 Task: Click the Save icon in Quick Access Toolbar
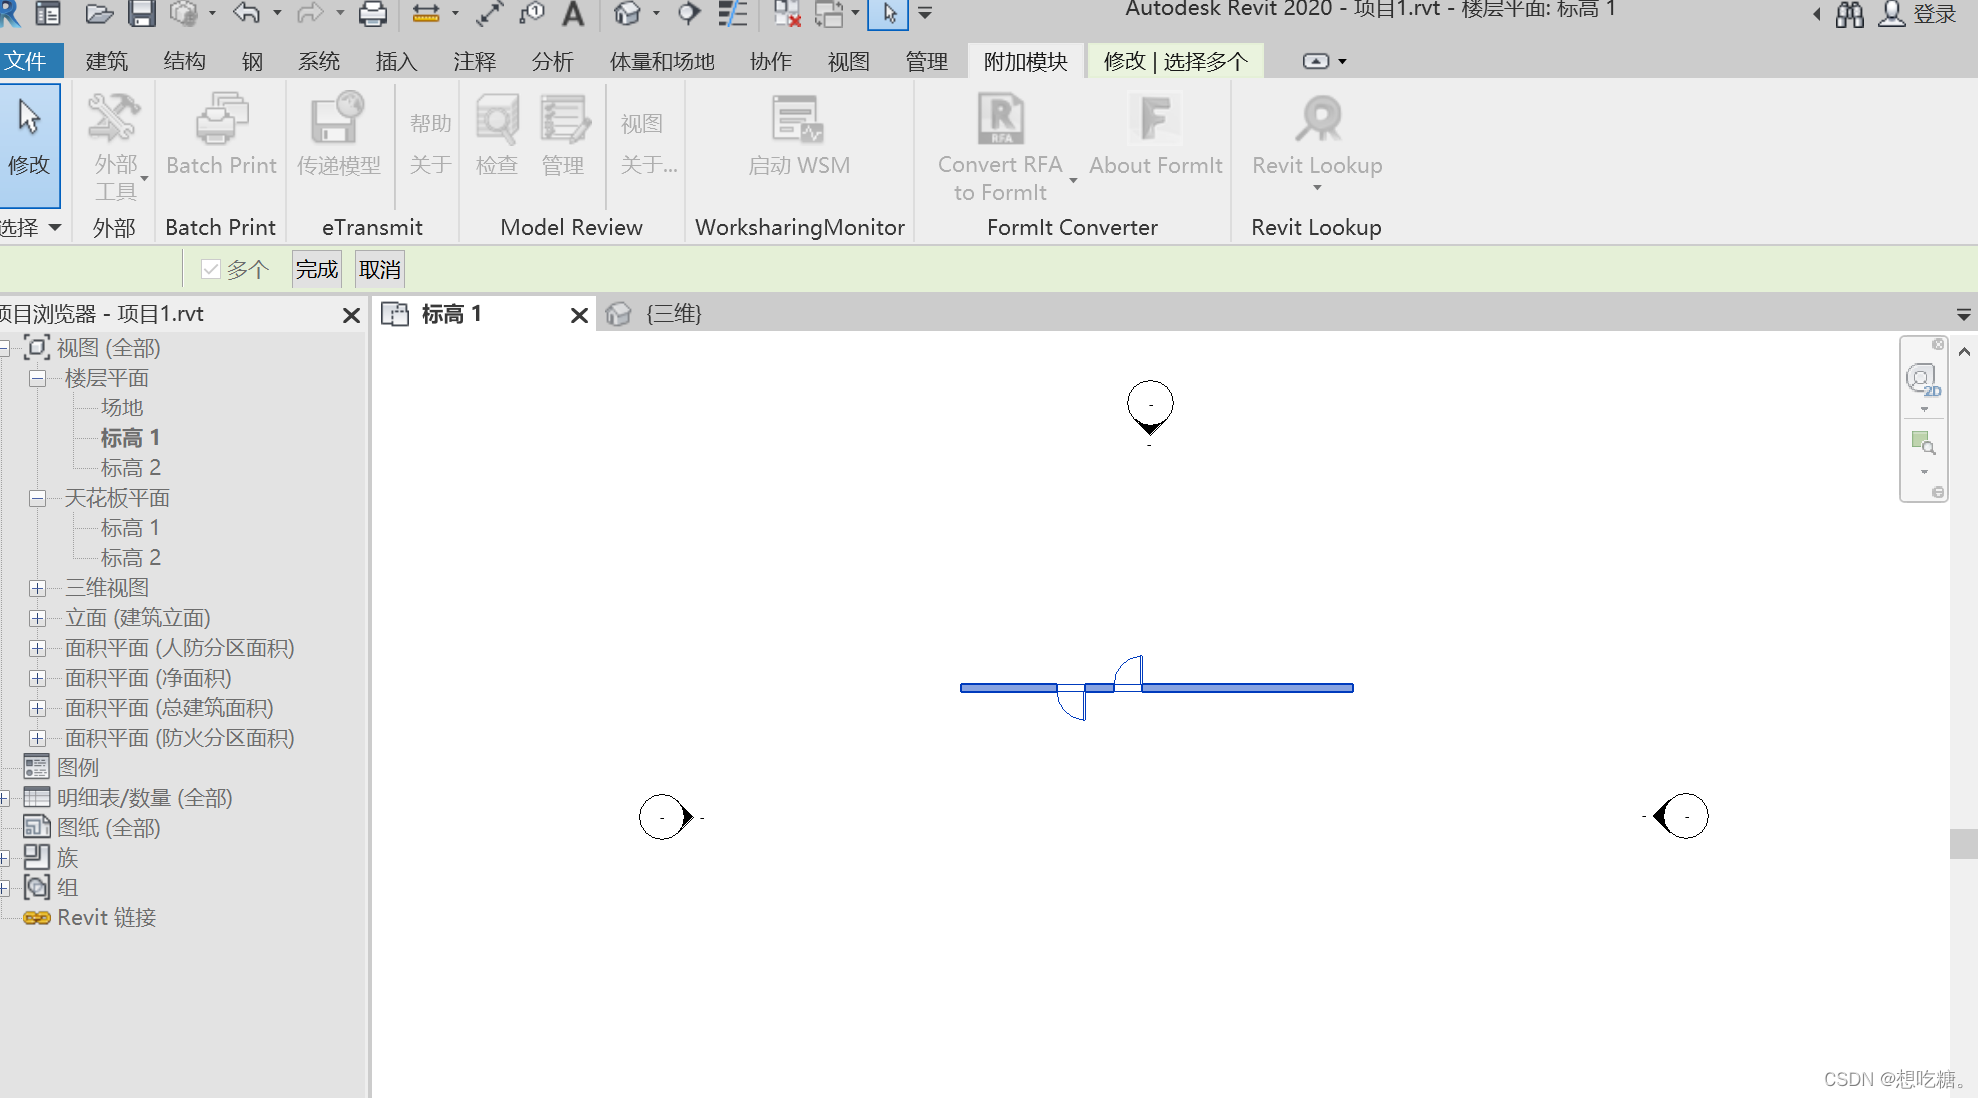tap(142, 14)
